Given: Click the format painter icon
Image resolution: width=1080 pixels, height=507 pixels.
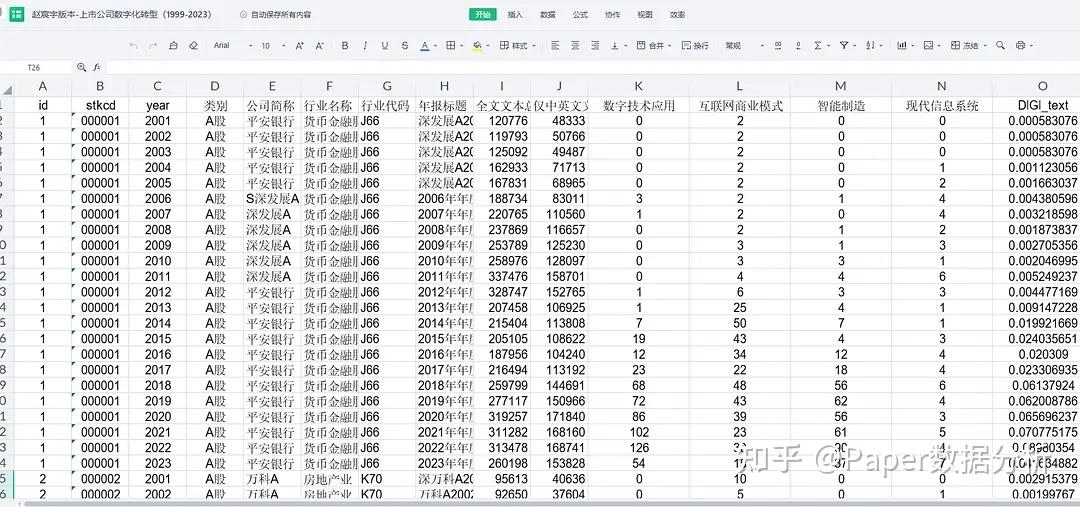Looking at the screenshot, I should (173, 45).
